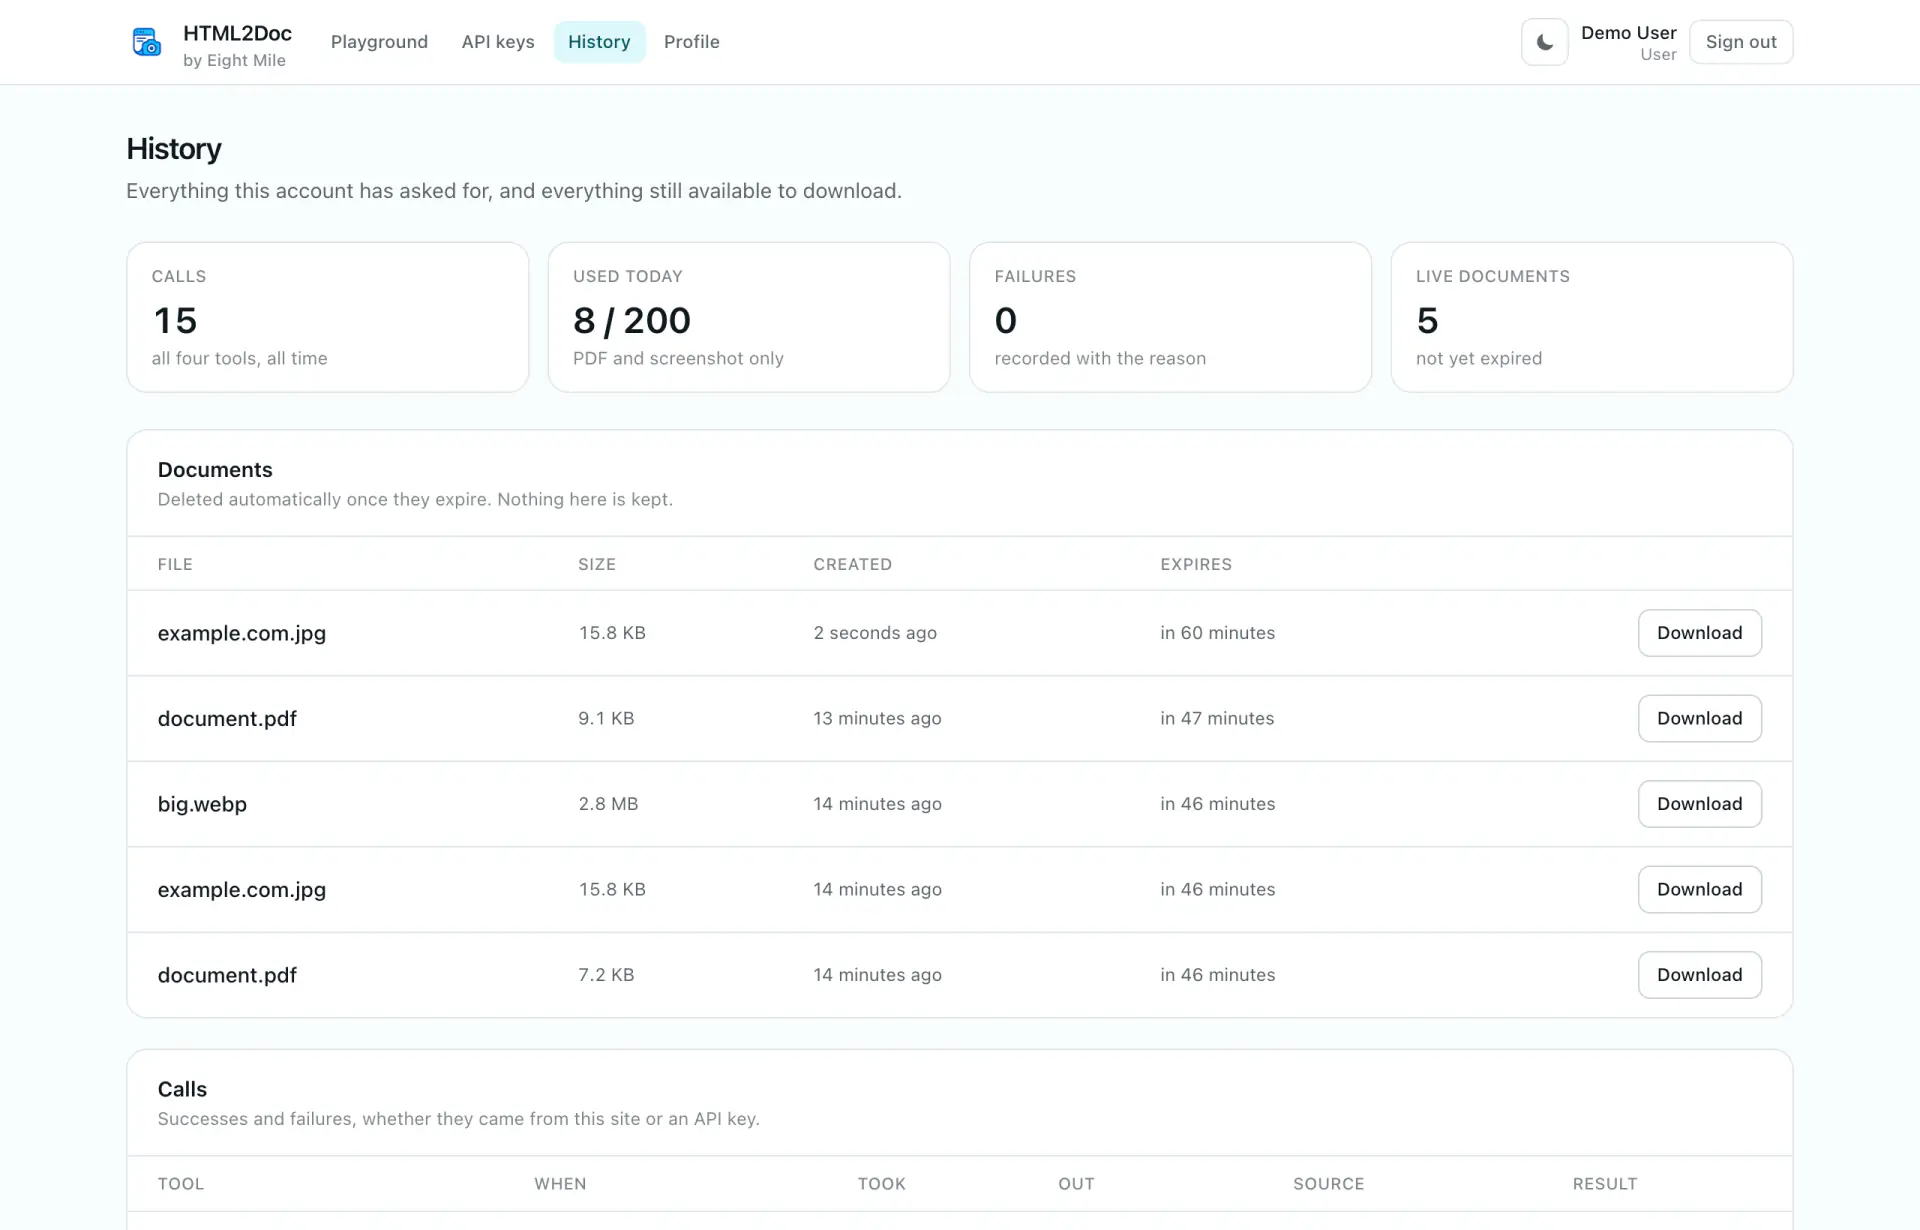This screenshot has width=1920, height=1230.
Task: Click the Demo User name label
Action: pyautogui.click(x=1628, y=33)
